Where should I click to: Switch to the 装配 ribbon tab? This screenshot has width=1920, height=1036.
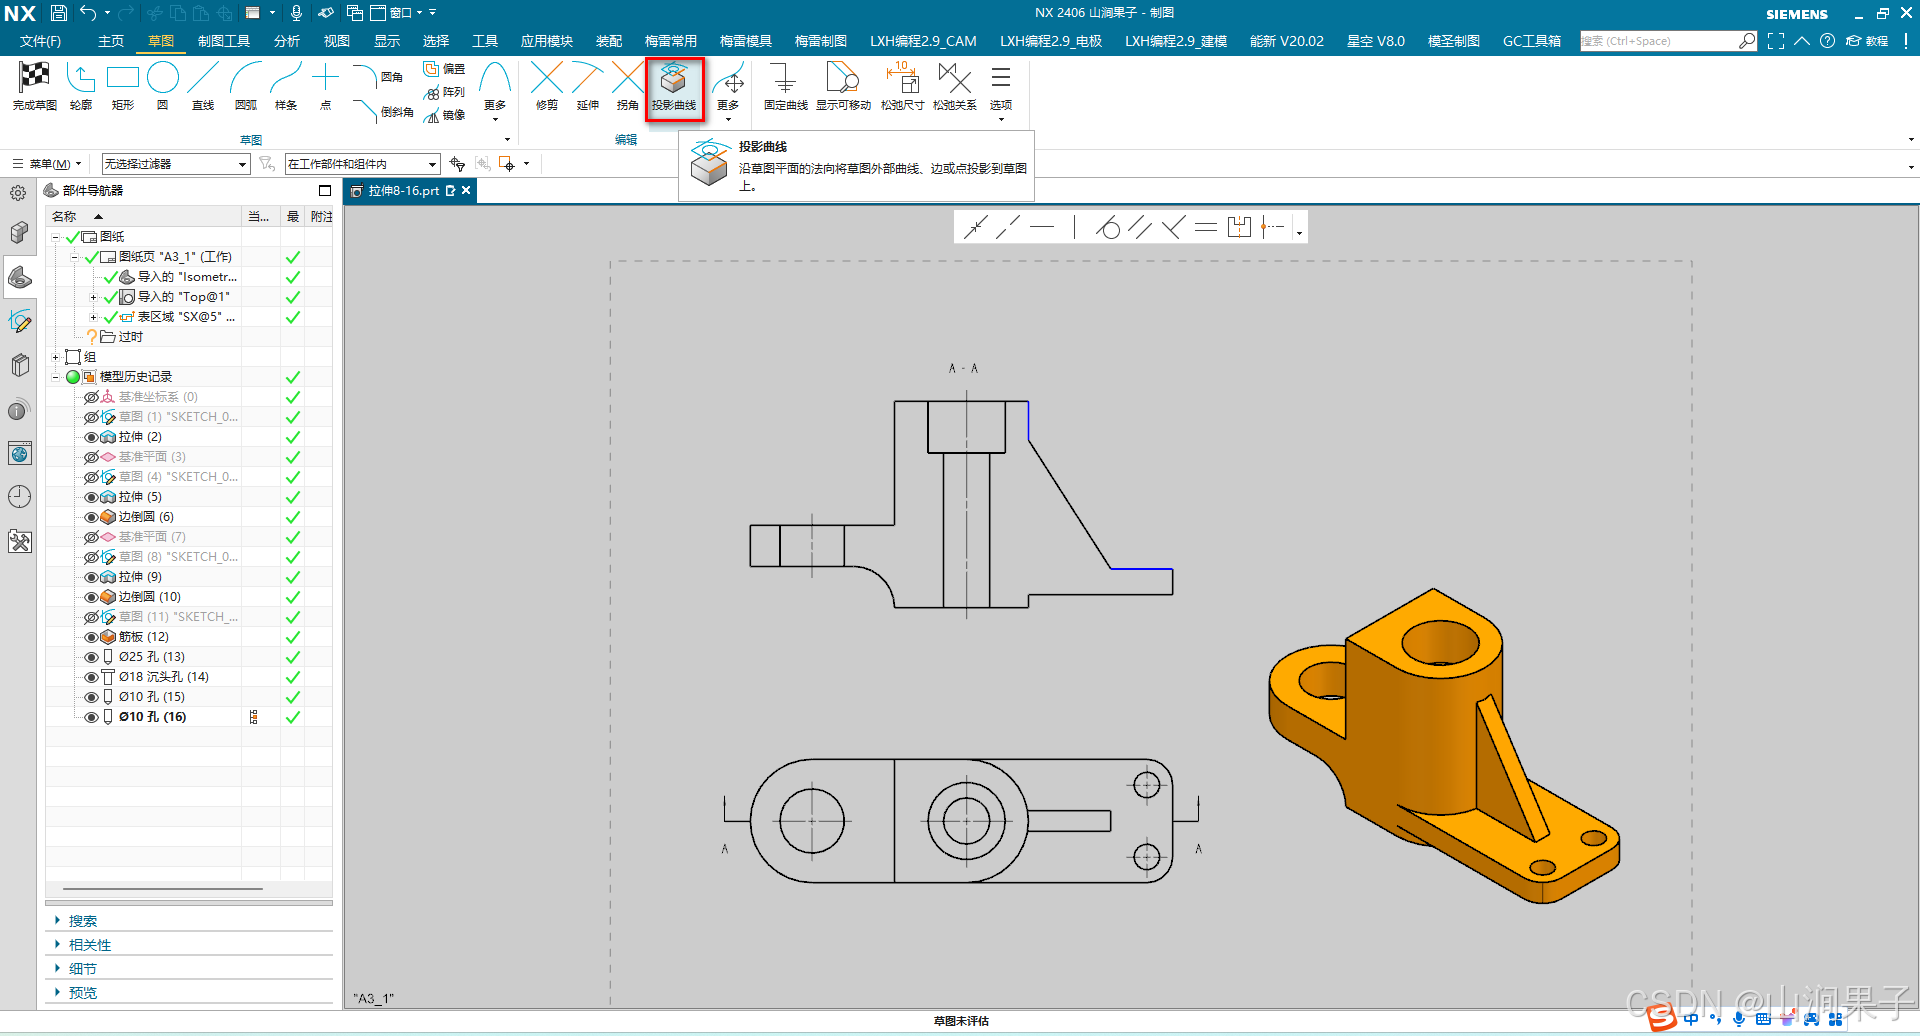pyautogui.click(x=609, y=41)
